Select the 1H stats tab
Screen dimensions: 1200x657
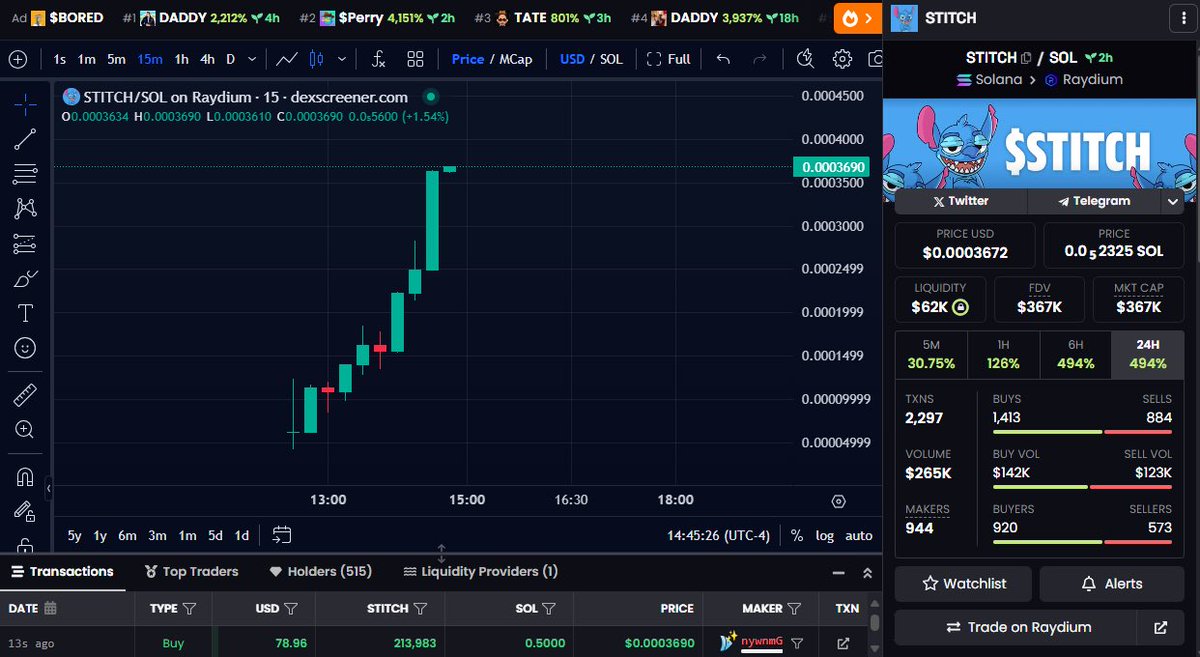tap(1003, 354)
